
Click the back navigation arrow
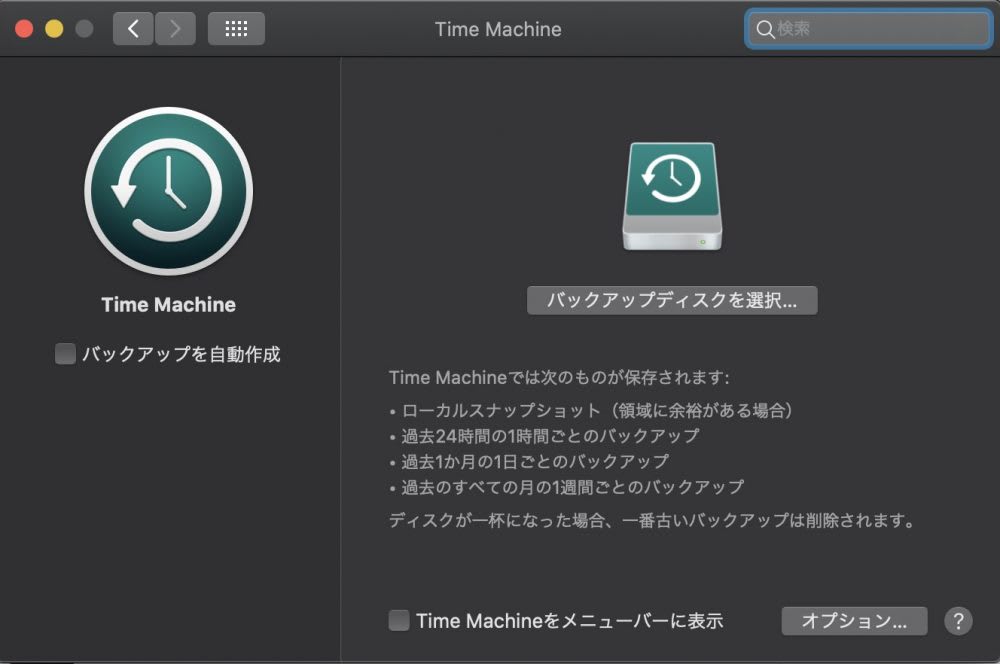coord(133,28)
